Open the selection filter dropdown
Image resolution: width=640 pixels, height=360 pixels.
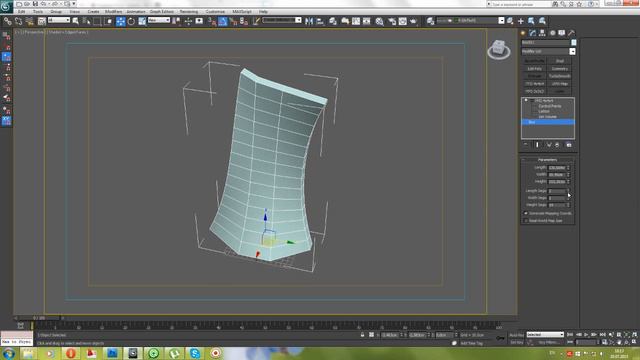tap(59, 20)
